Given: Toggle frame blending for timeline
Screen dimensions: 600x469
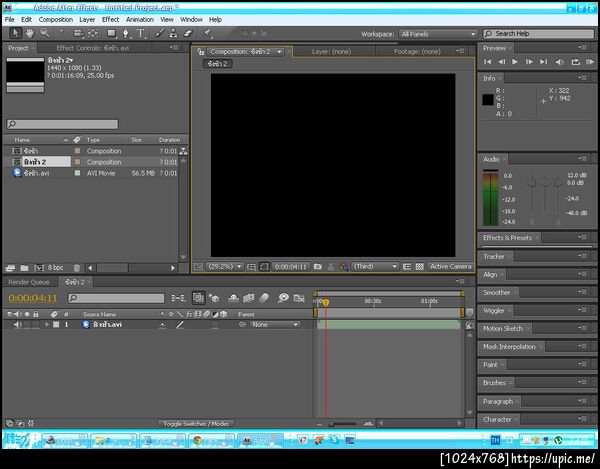Looking at the screenshot, I should click(249, 298).
